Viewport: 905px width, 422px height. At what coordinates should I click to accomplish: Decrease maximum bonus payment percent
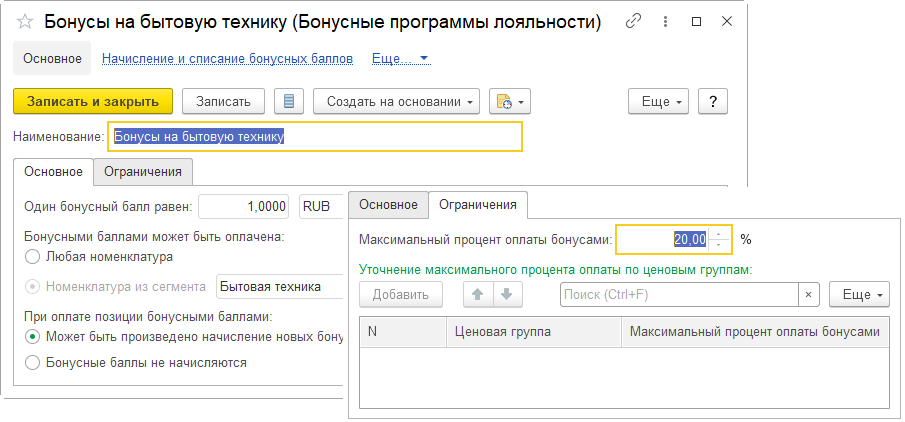(719, 245)
